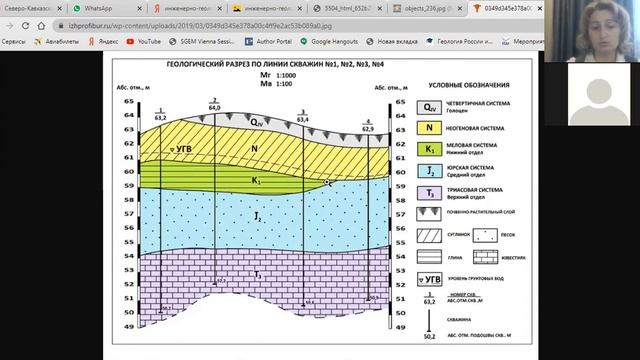The height and width of the screenshot is (360, 640).
Task: Close the active 0349d345e378a0 tab
Action: click(x=540, y=8)
